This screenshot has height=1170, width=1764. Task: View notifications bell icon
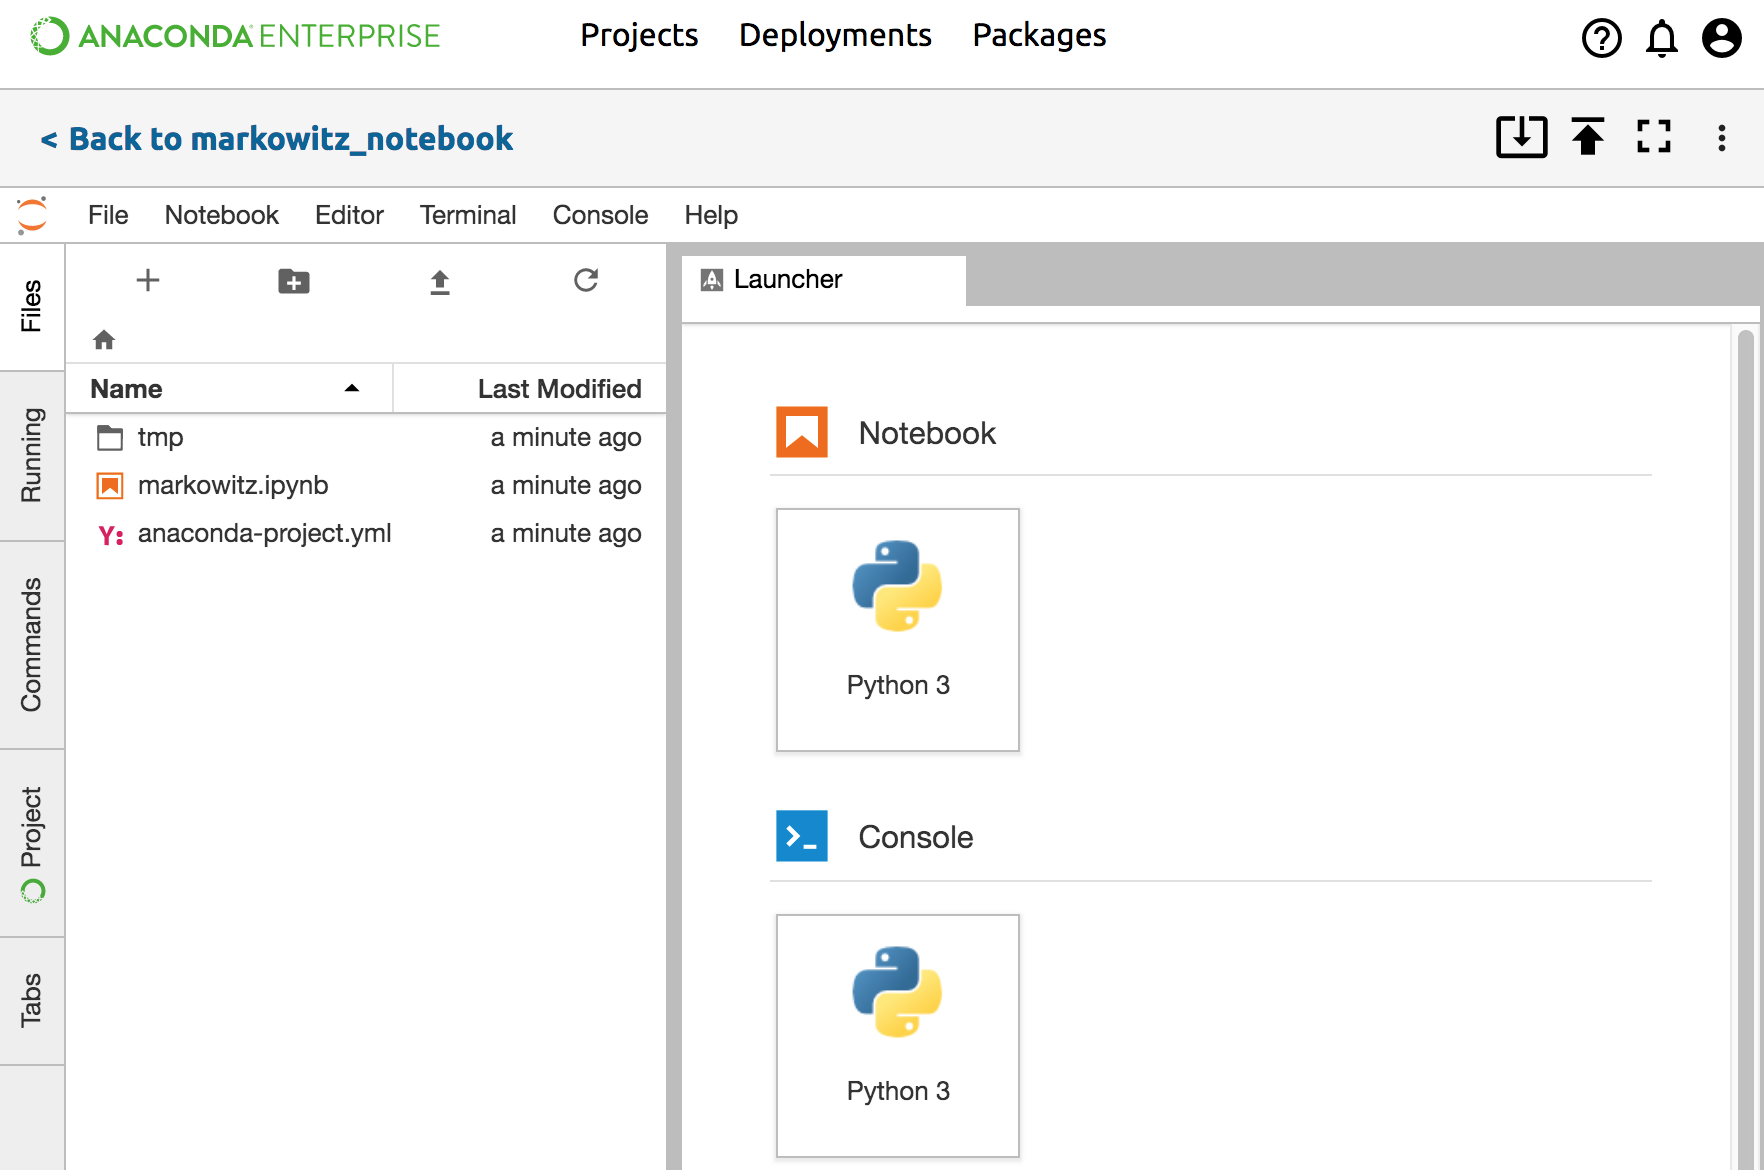1661,39
